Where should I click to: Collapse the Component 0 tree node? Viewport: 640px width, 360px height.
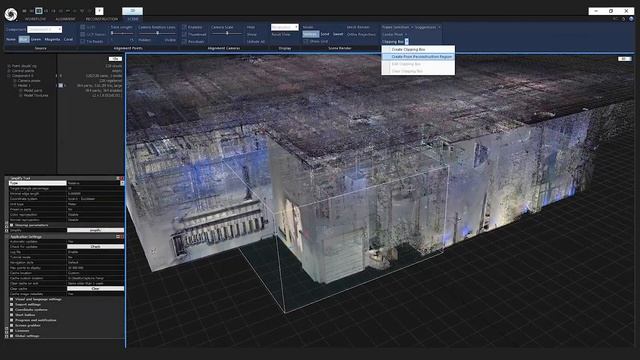[9, 76]
